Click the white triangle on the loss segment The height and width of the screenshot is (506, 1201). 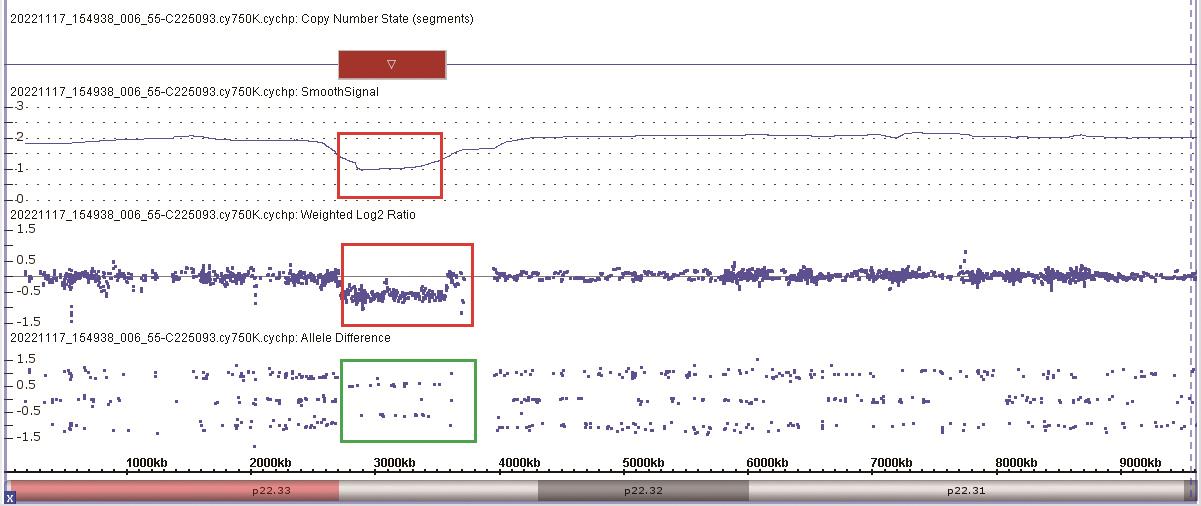[392, 64]
